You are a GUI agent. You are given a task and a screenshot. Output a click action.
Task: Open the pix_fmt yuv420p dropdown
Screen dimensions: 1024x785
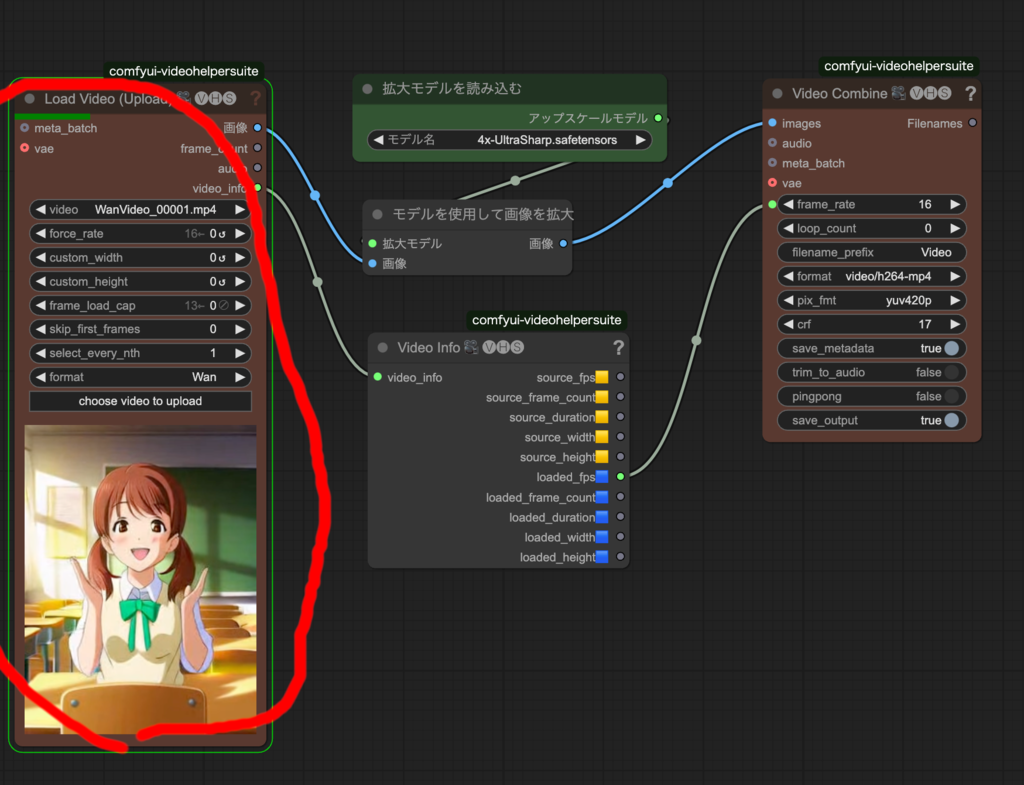(x=872, y=300)
